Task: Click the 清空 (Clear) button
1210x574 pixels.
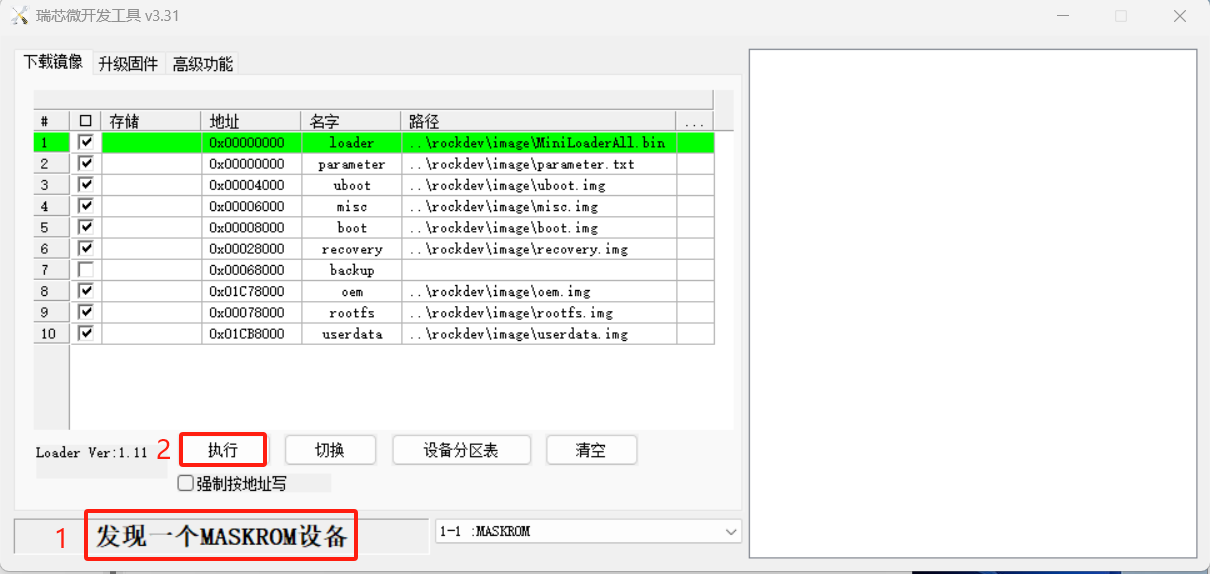Action: coord(591,450)
